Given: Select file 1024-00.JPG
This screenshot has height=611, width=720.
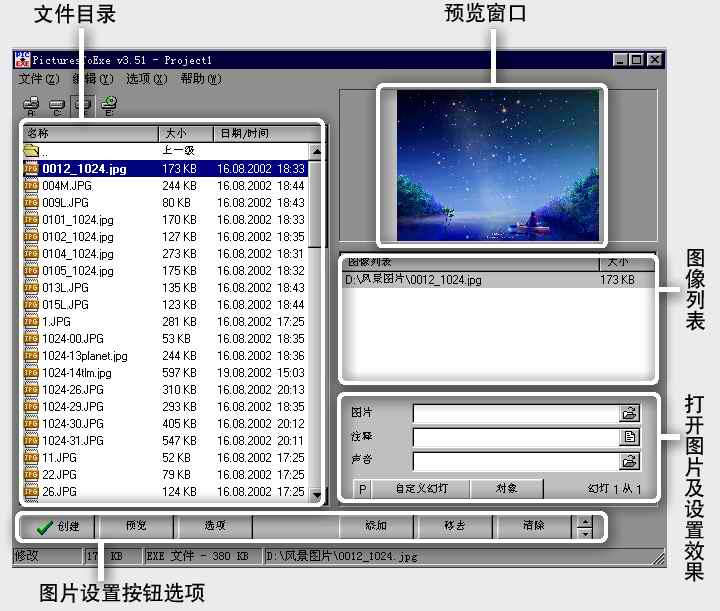Looking at the screenshot, I should coord(166,338).
